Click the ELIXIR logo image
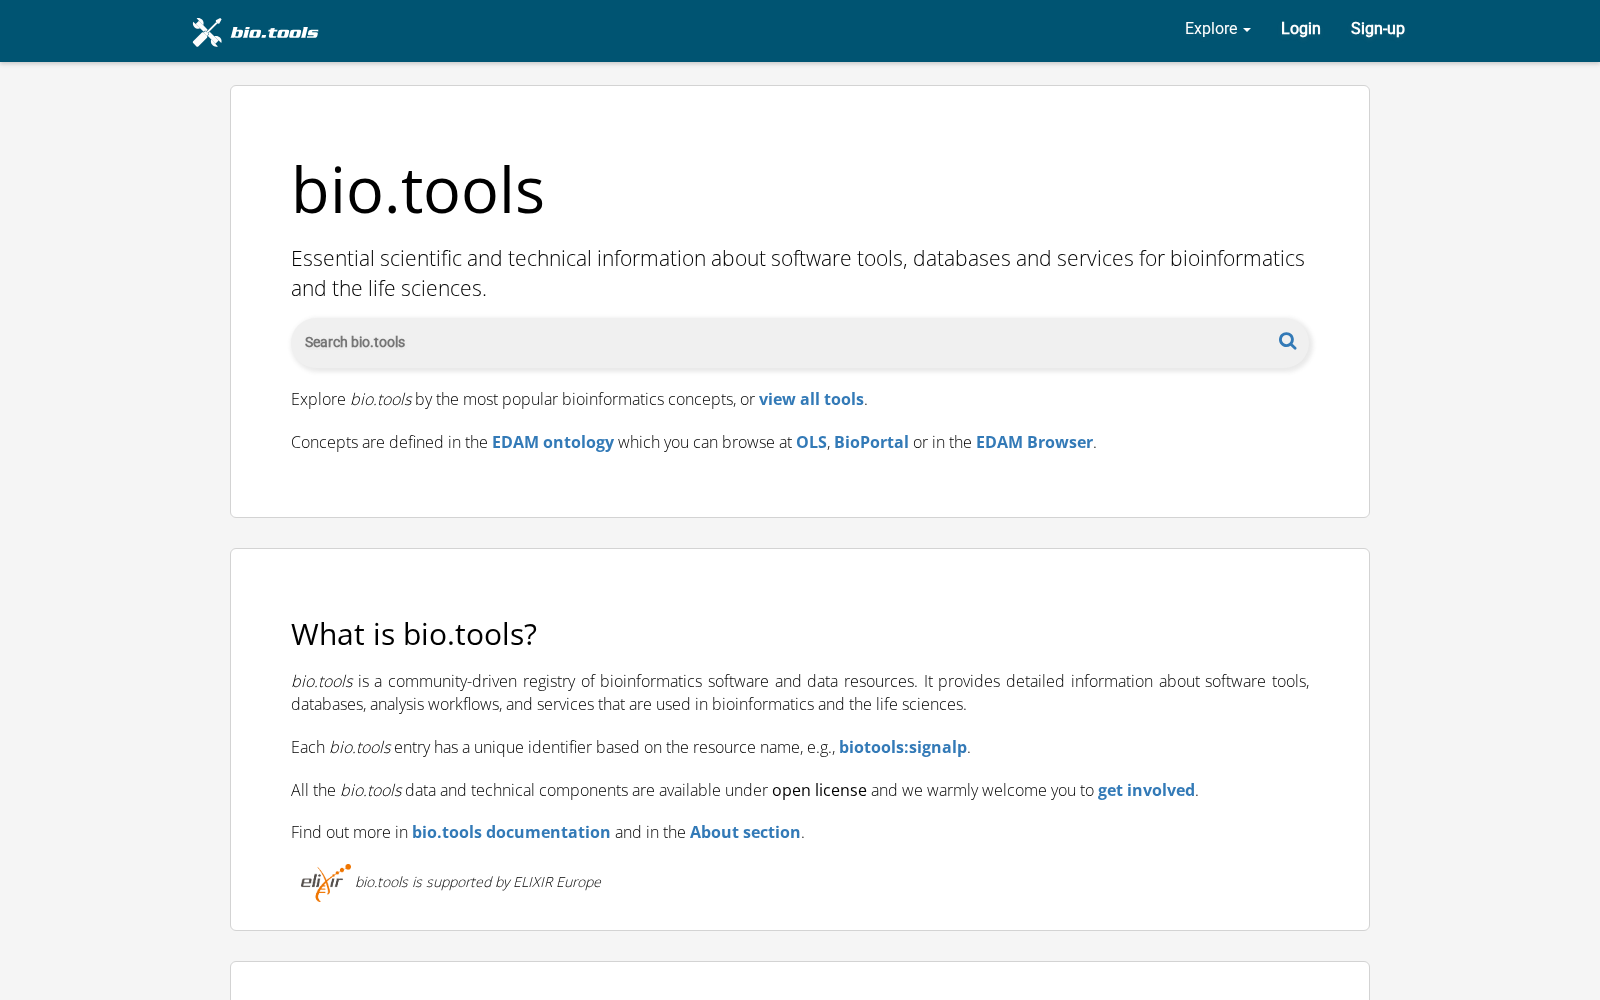 pyautogui.click(x=326, y=883)
